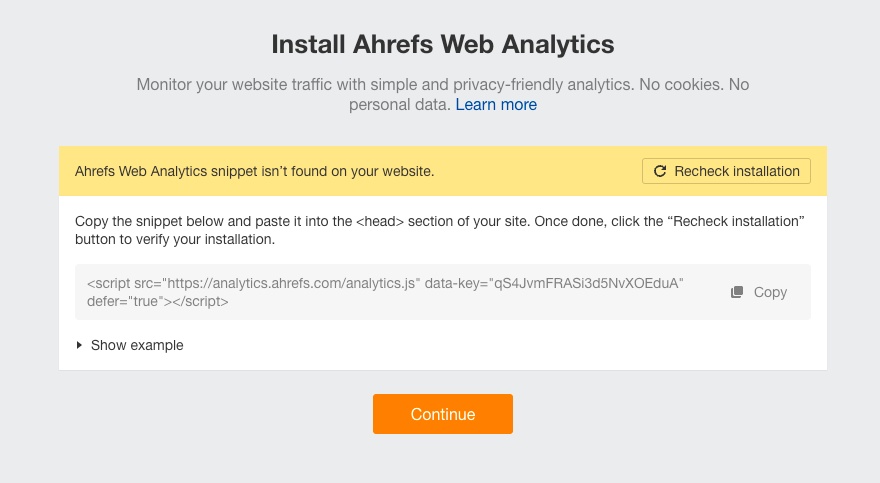Click the circular refresh arrow icon
Image resolution: width=880 pixels, height=483 pixels.
click(x=660, y=171)
